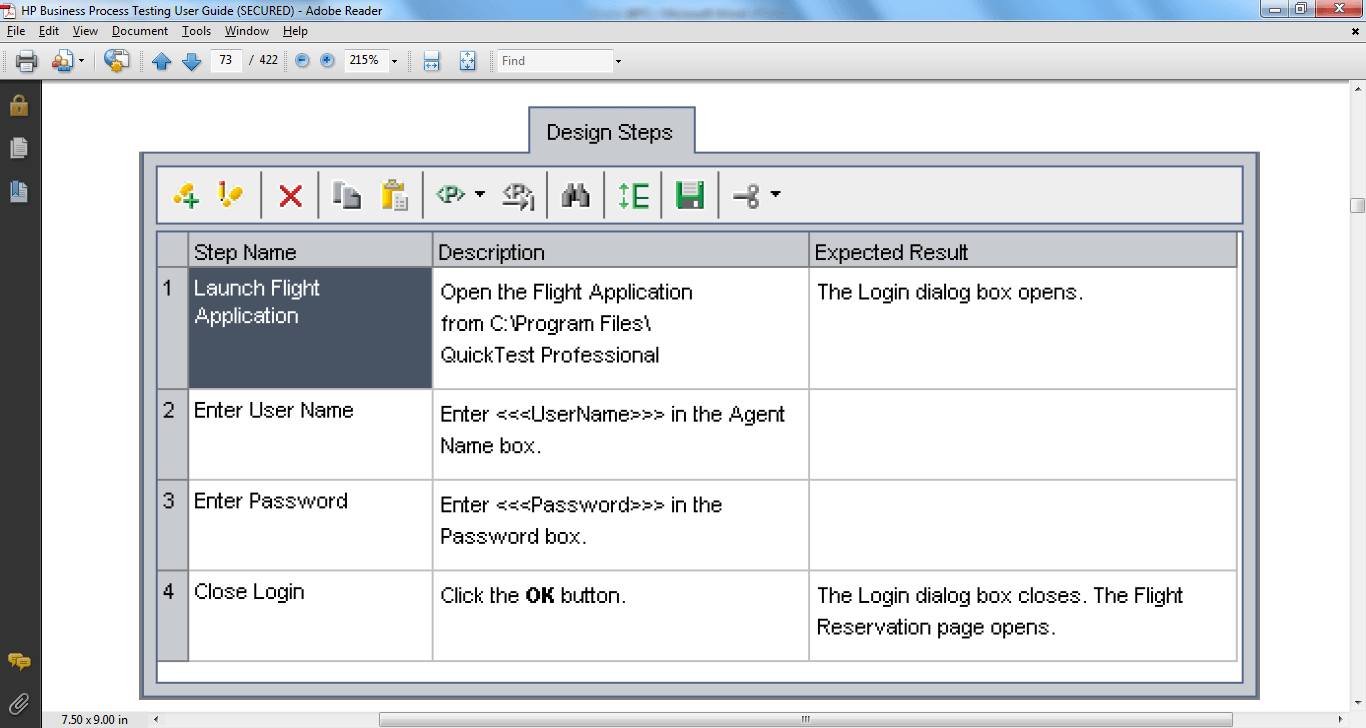Expand the Find options dropdown arrow
Screen dimensions: 1366x728
(x=618, y=61)
